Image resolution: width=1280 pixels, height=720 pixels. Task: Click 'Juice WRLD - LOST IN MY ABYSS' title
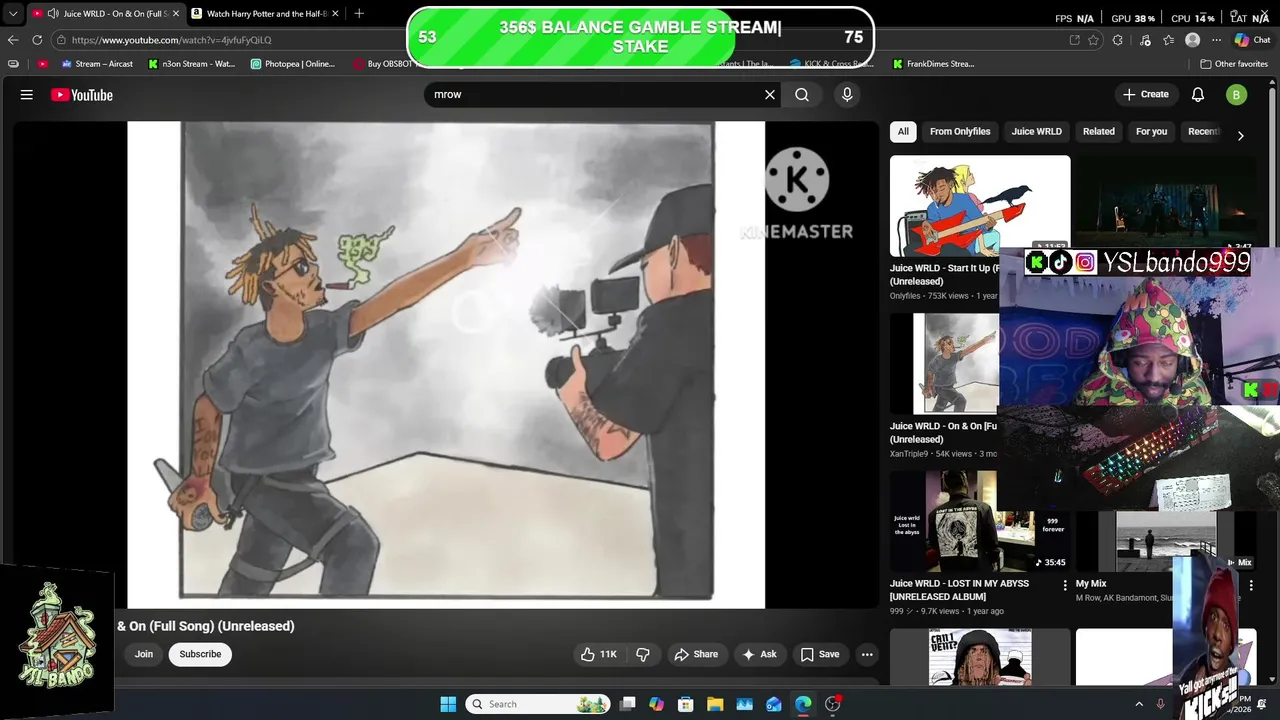click(x=959, y=590)
